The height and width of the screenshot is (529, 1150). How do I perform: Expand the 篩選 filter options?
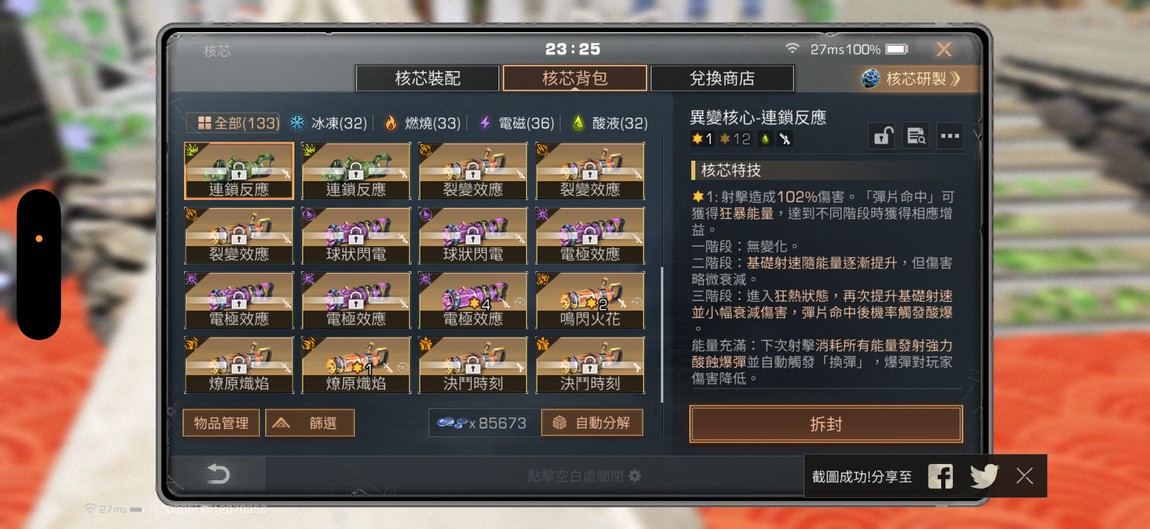[310, 423]
